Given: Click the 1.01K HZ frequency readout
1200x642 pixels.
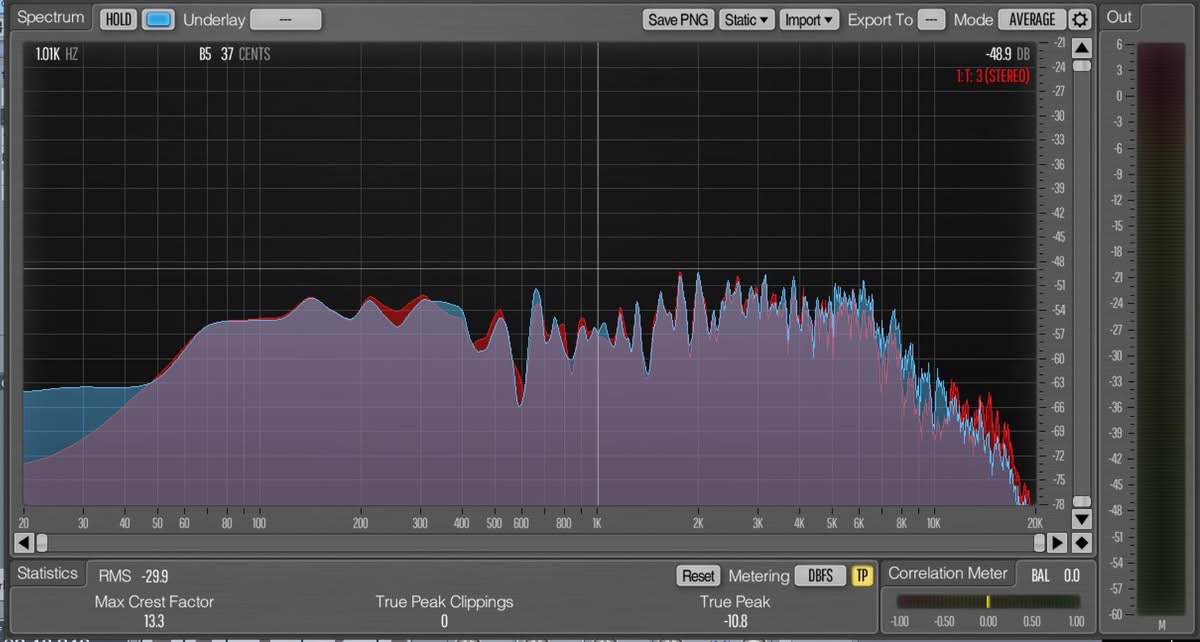Looking at the screenshot, I should pyautogui.click(x=56, y=54).
